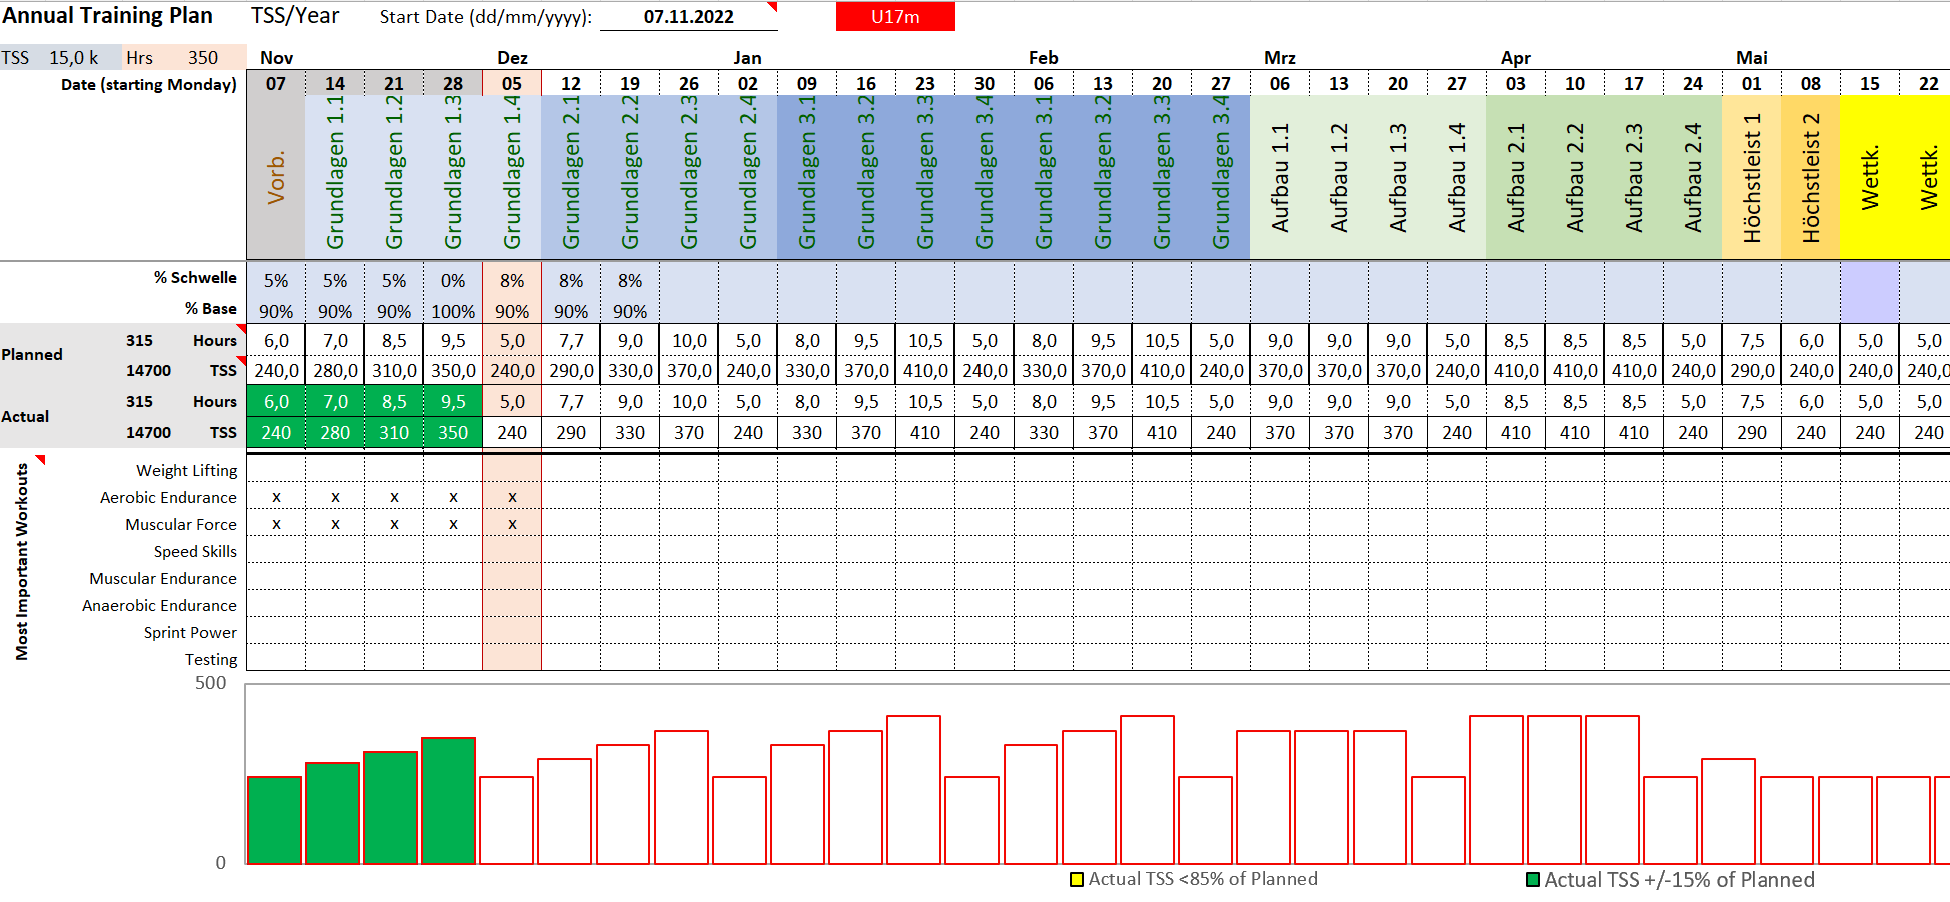
Task: Click the % Base row label
Action: pyautogui.click(x=210, y=309)
